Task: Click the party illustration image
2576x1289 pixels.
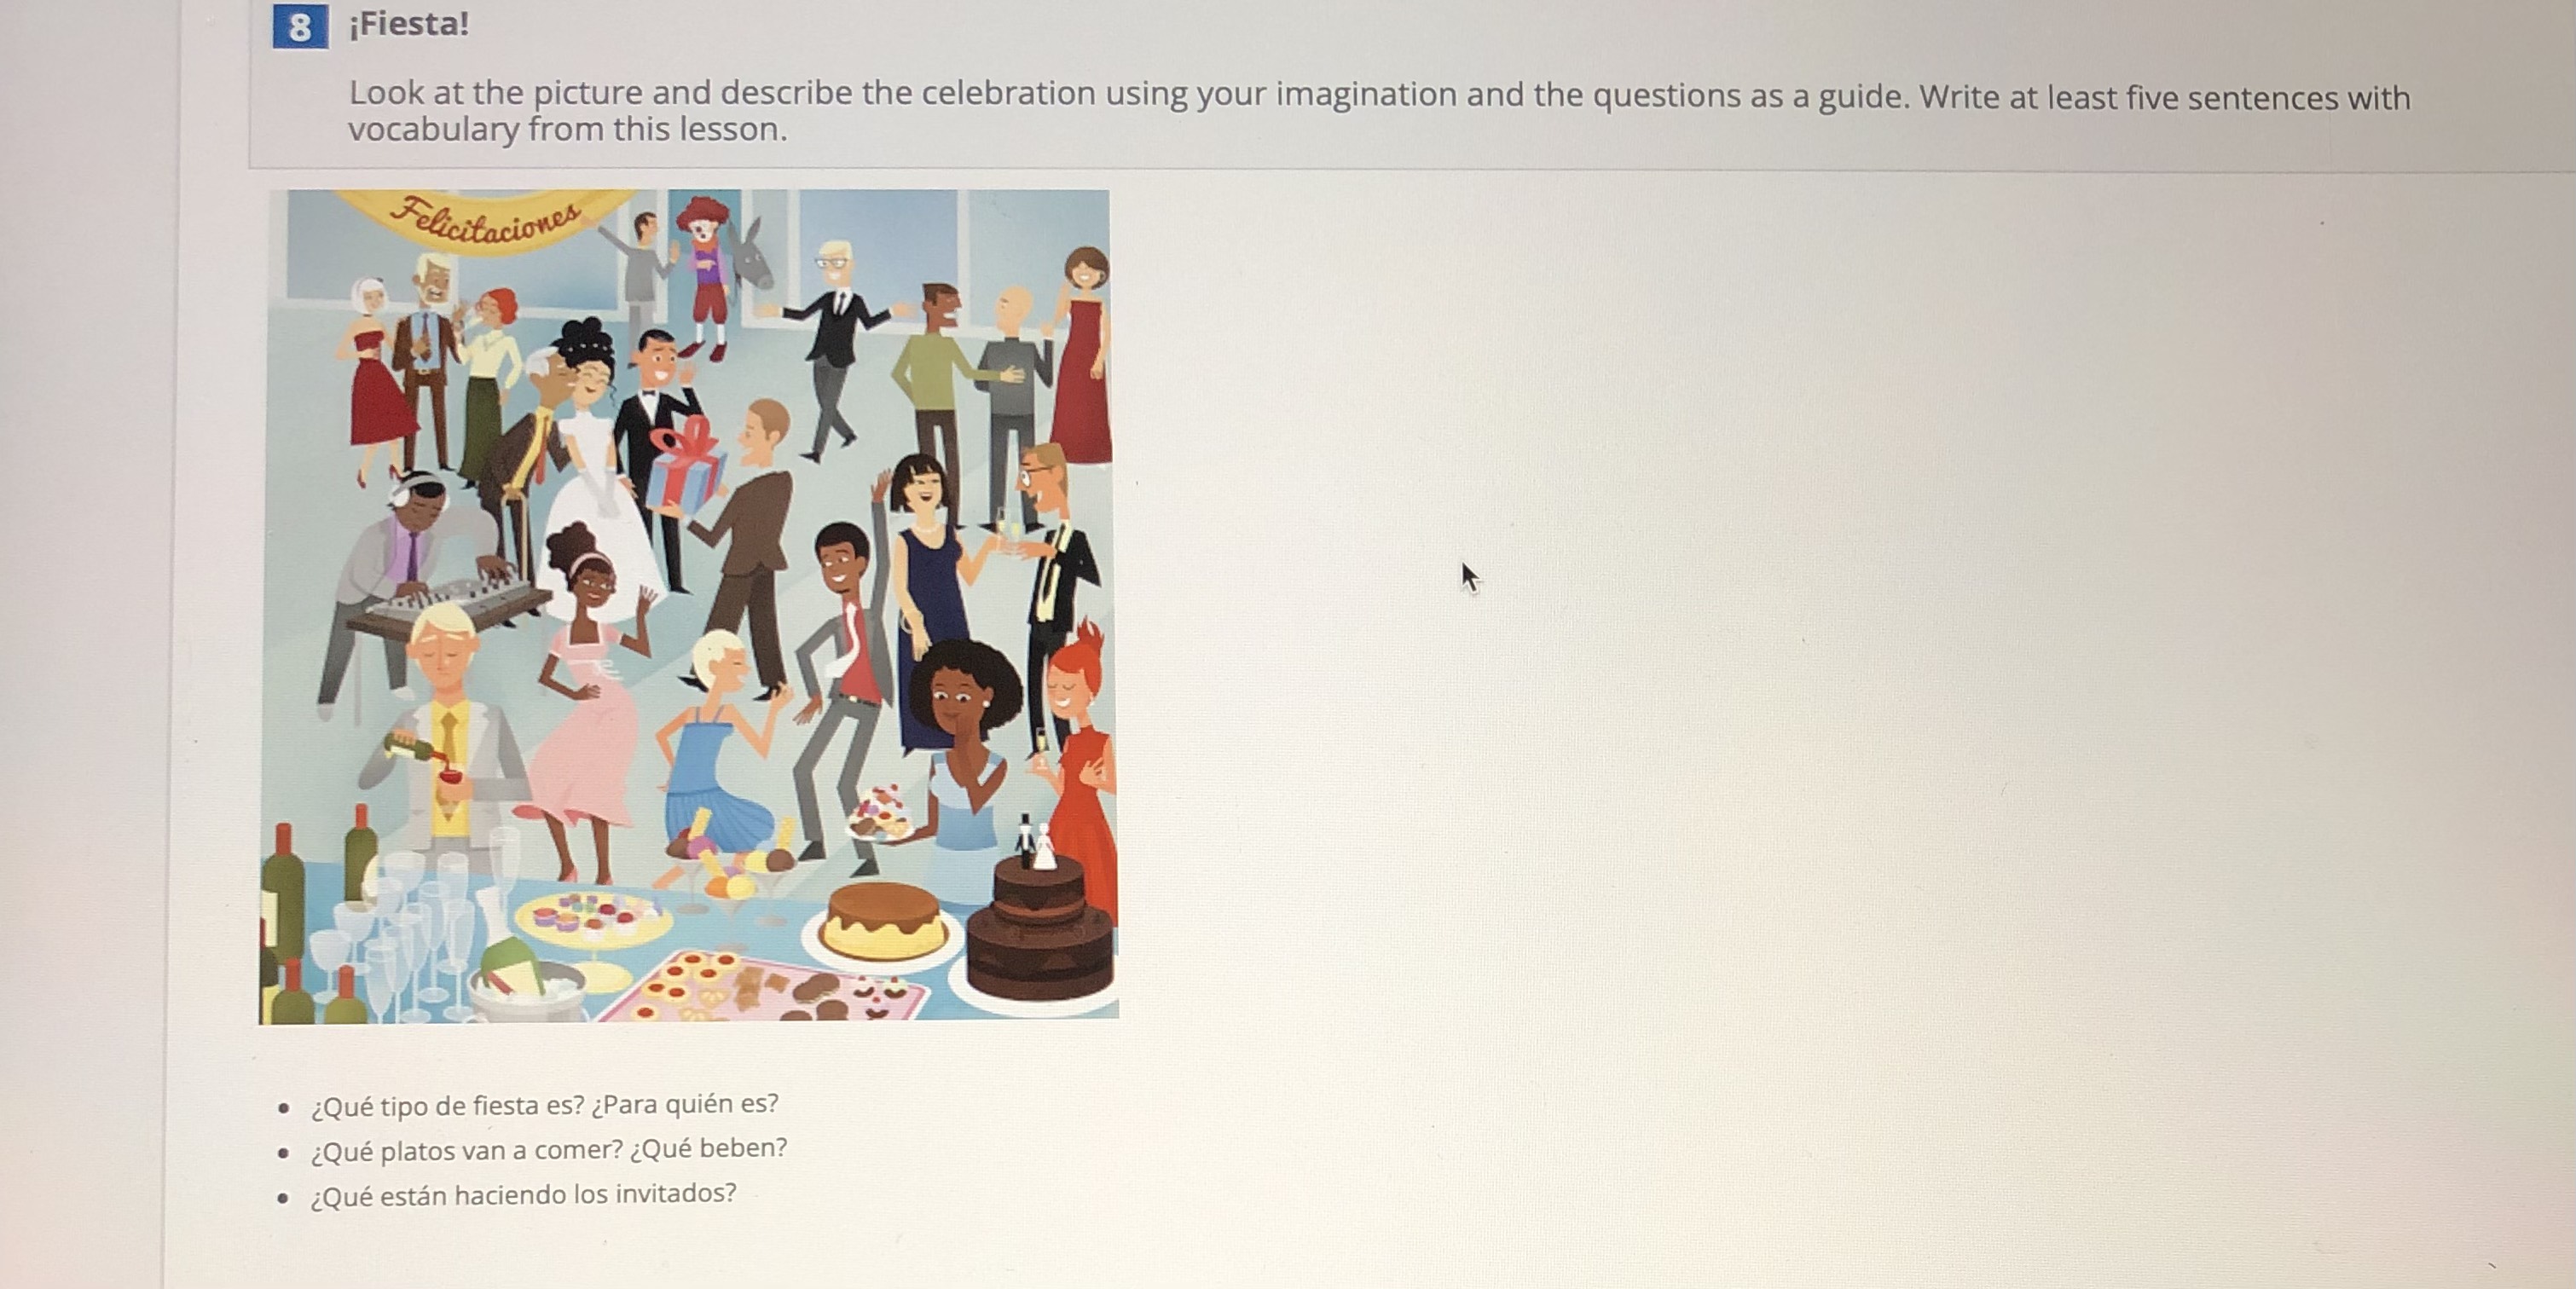Action: [x=688, y=605]
